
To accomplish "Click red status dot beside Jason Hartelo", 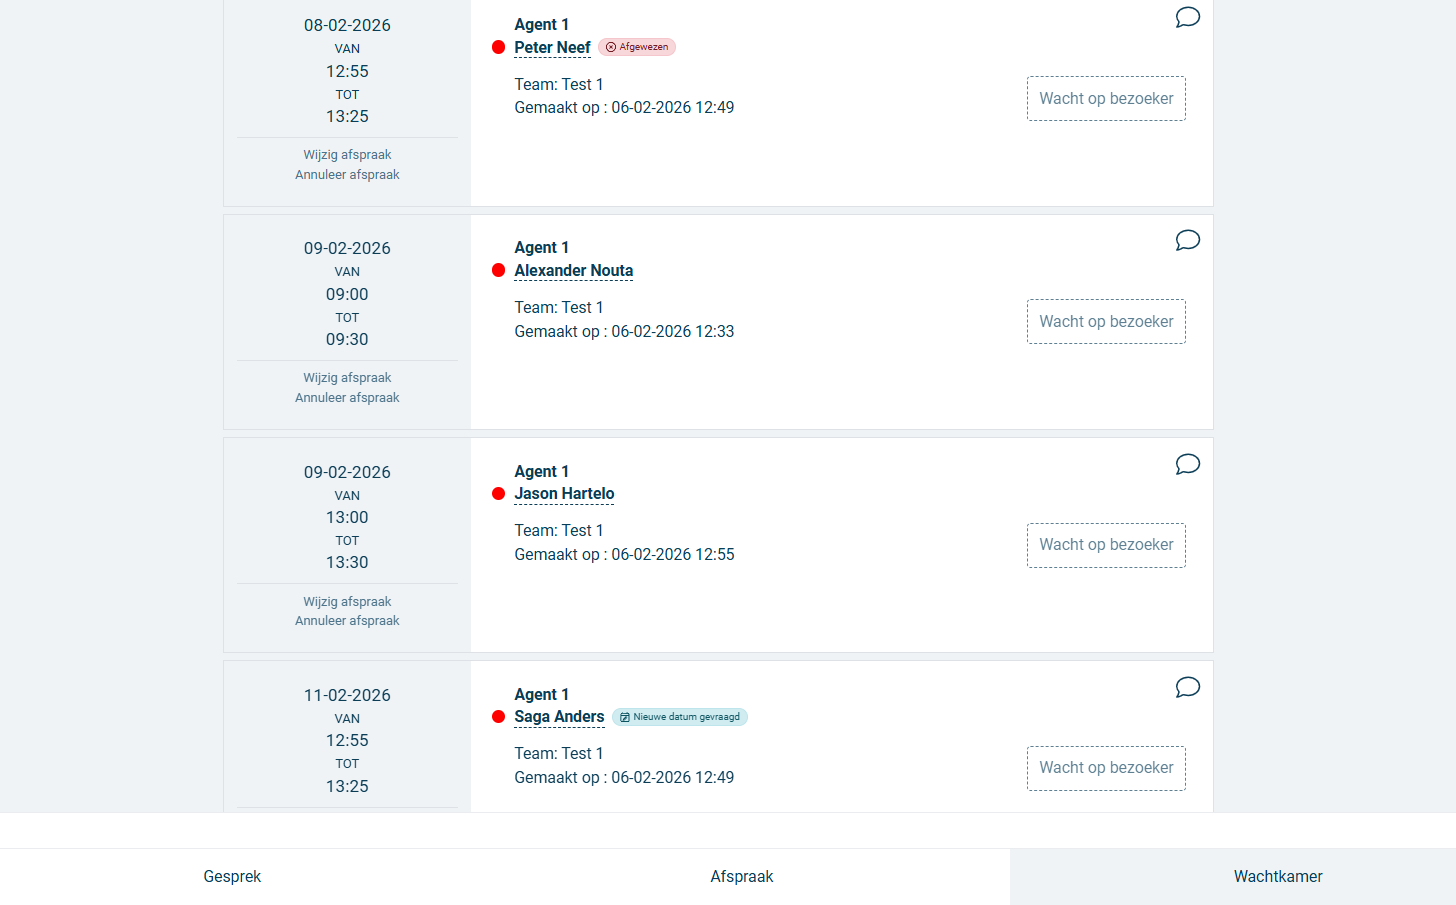I will coord(498,493).
